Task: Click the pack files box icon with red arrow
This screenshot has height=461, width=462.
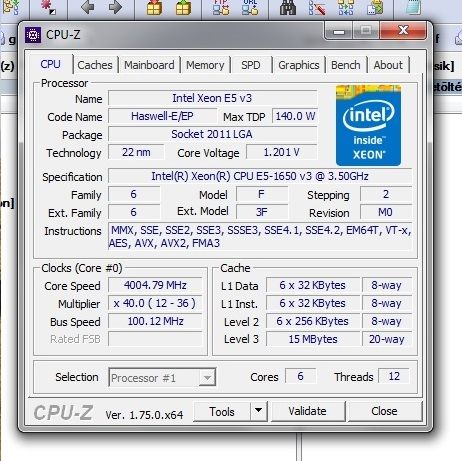Action: click(154, 8)
